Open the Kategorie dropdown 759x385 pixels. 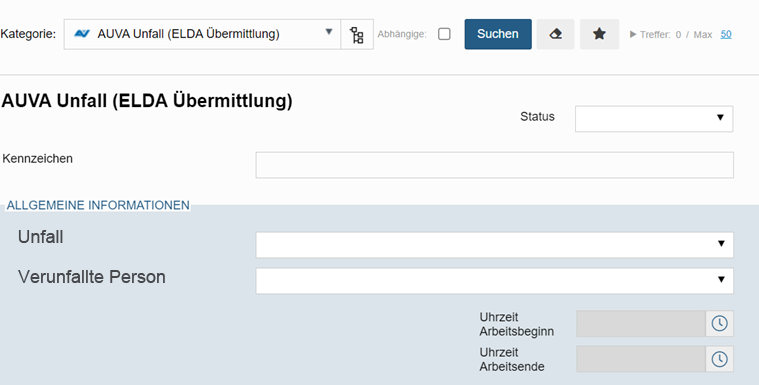click(x=202, y=34)
